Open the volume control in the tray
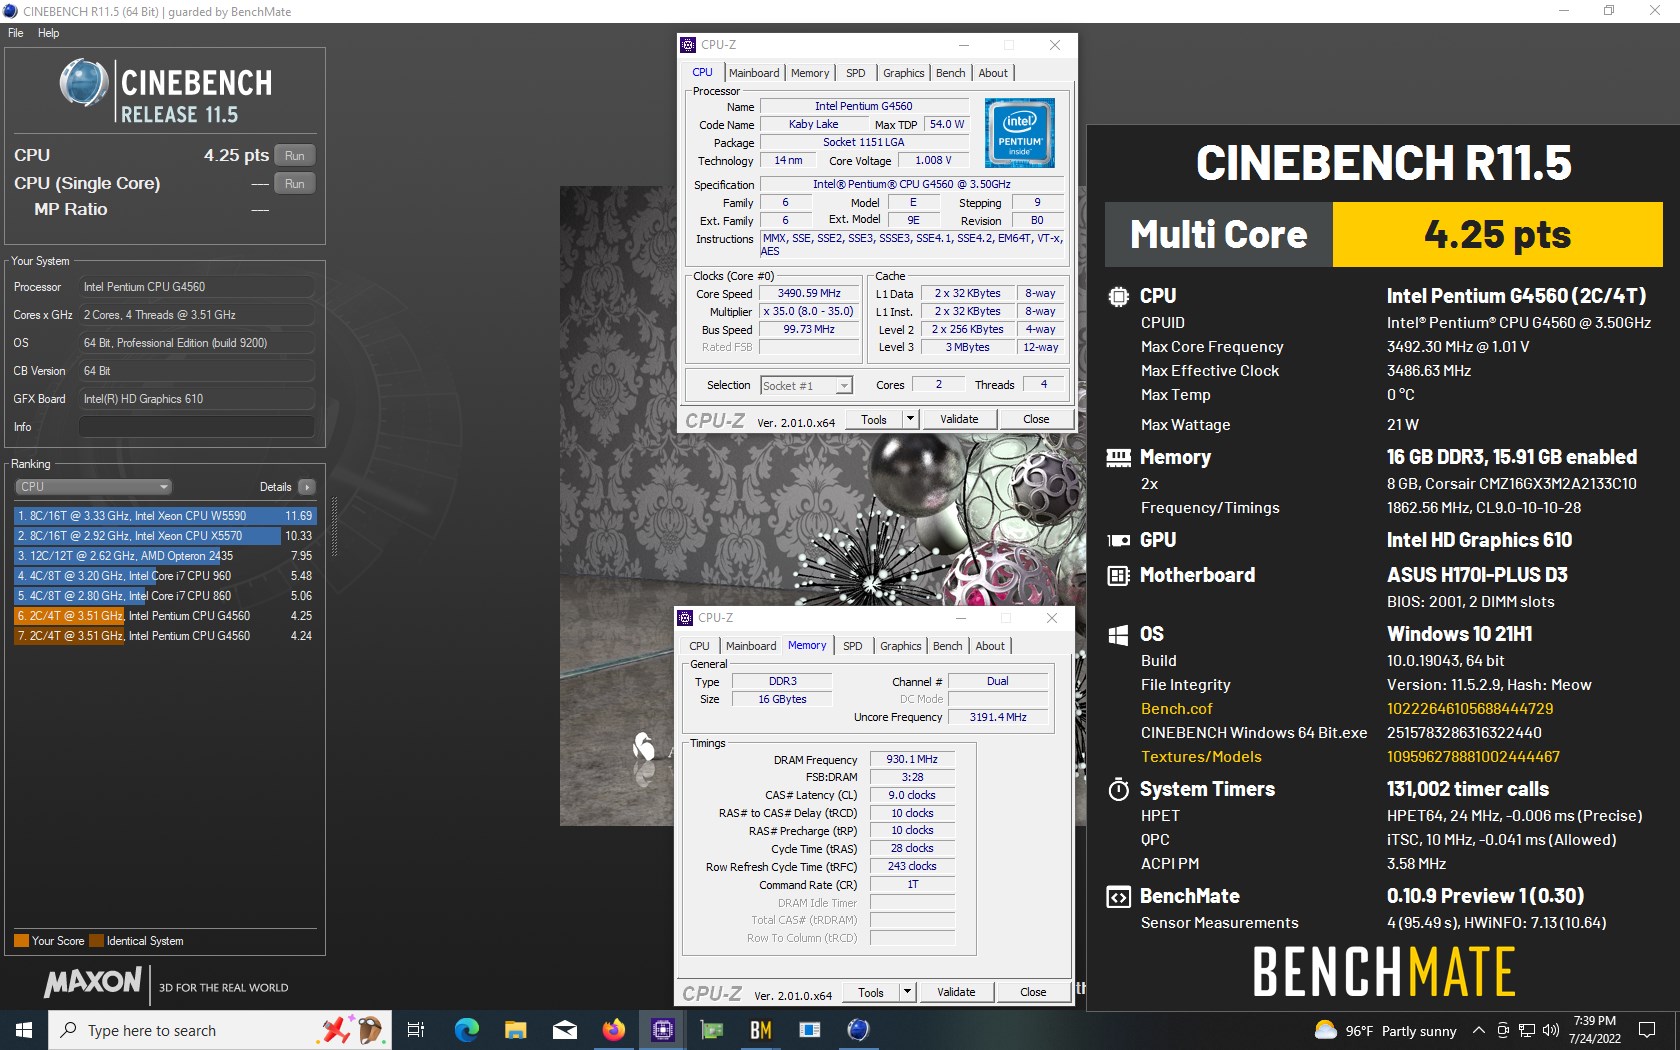The width and height of the screenshot is (1680, 1050). pos(1551,1030)
